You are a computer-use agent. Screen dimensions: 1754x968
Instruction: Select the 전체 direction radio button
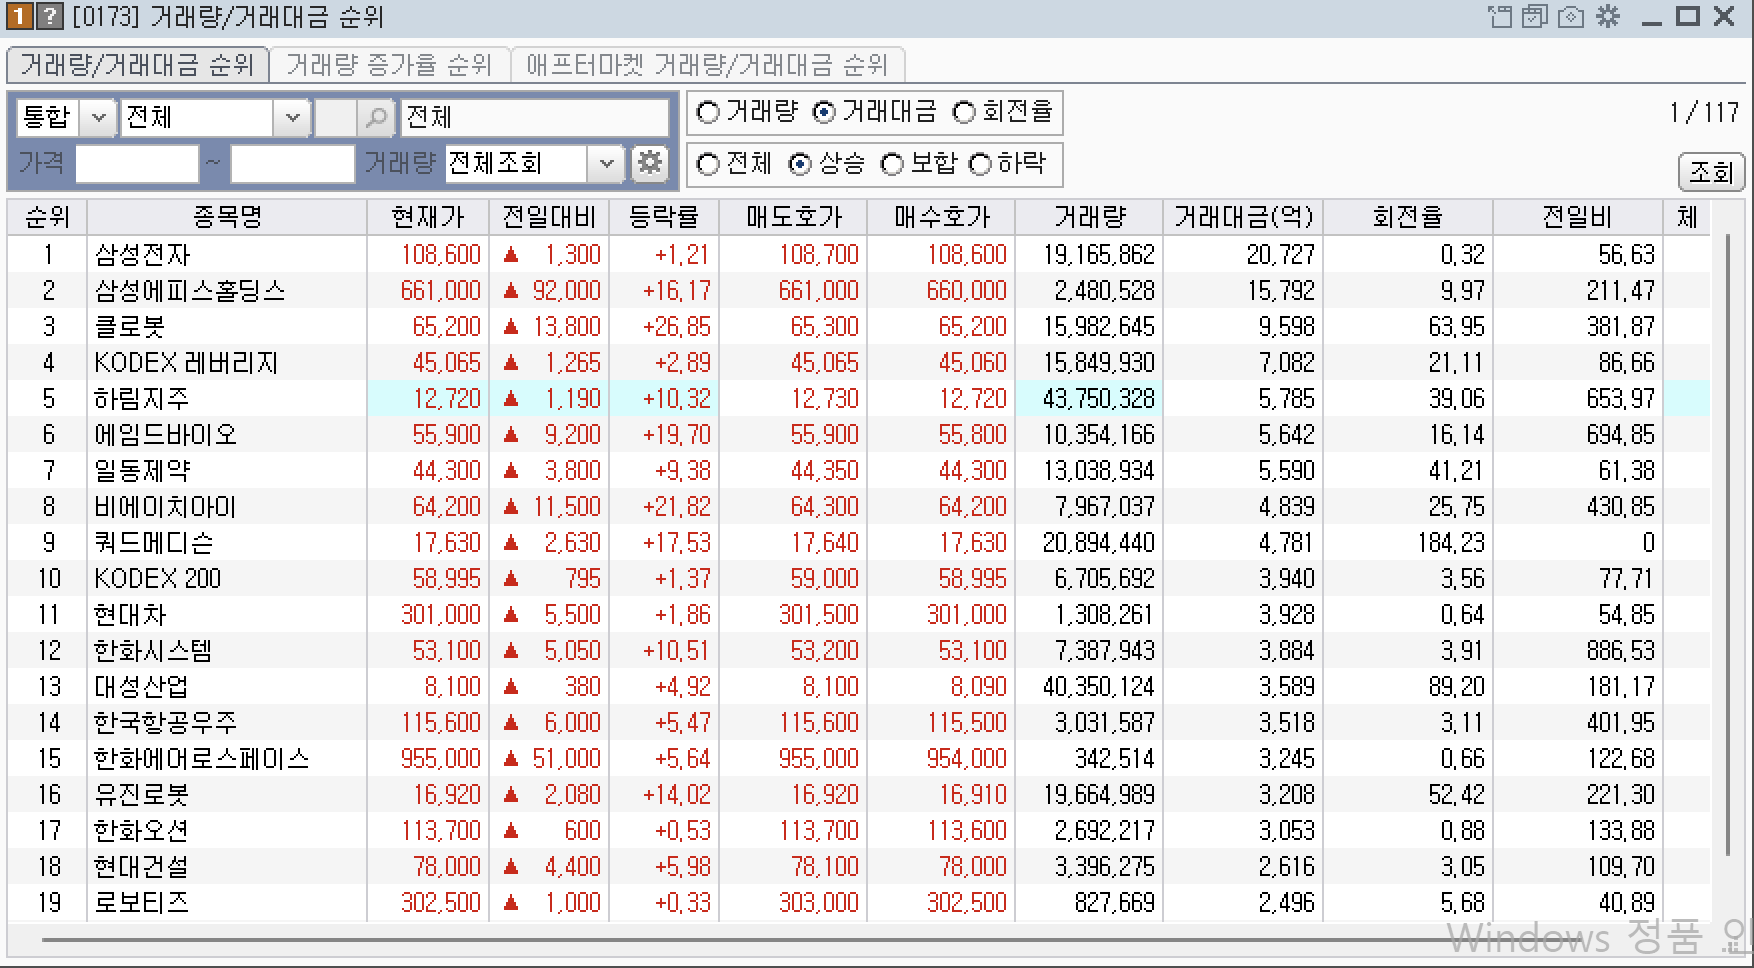[708, 164]
